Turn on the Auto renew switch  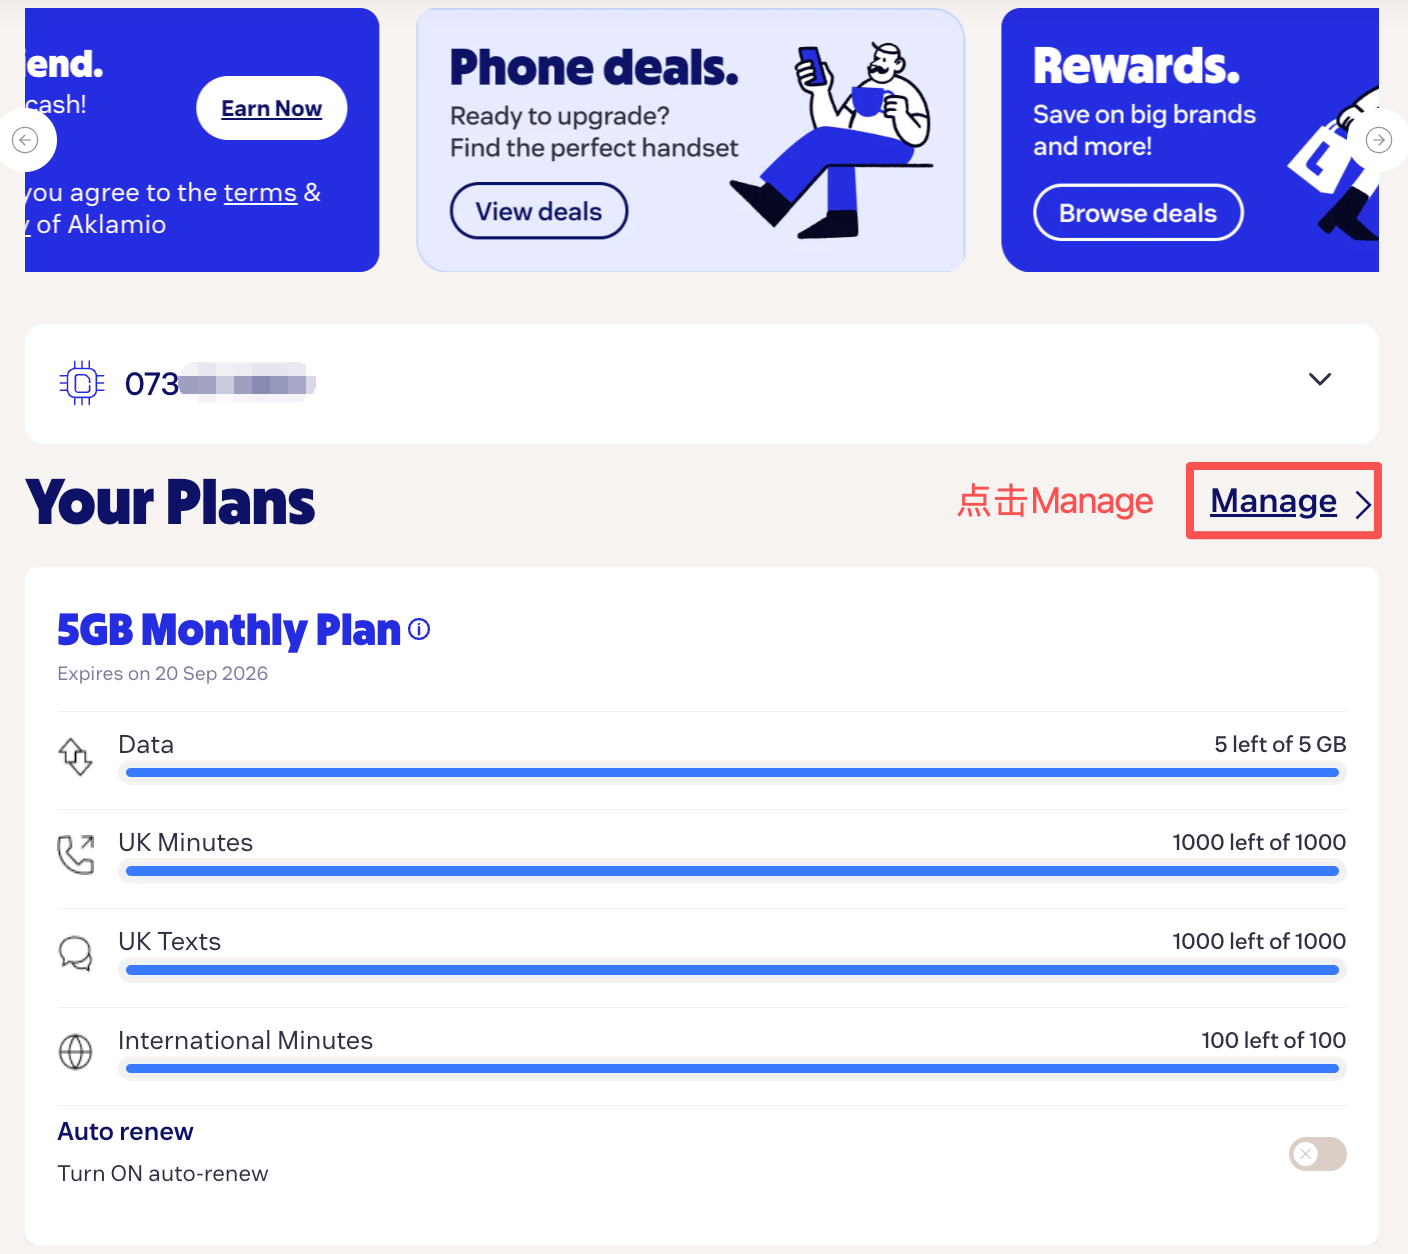tap(1318, 1154)
